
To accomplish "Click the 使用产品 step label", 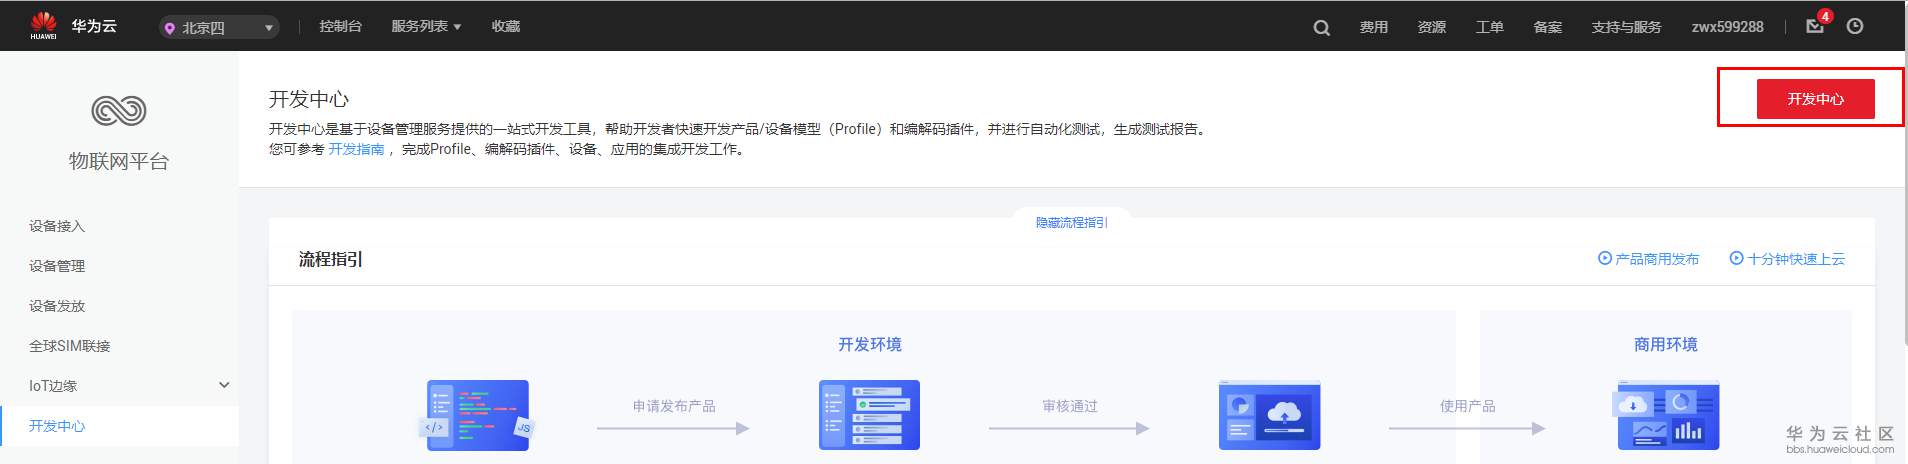I will [x=1467, y=406].
